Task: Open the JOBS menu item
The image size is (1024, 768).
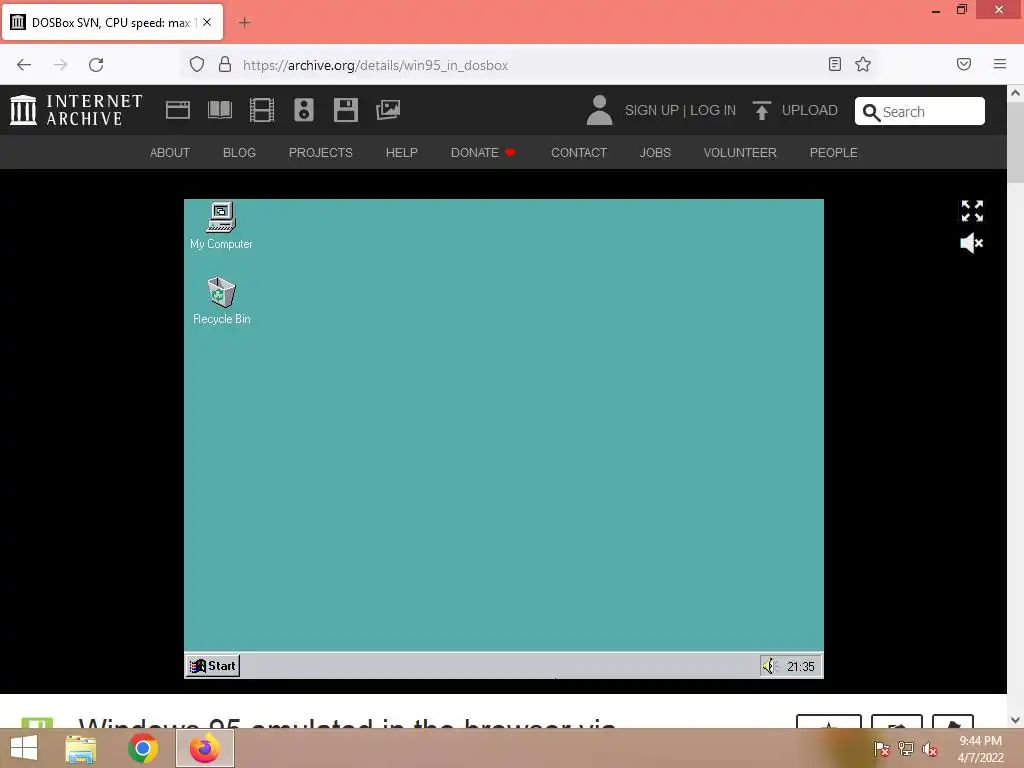Action: click(655, 152)
